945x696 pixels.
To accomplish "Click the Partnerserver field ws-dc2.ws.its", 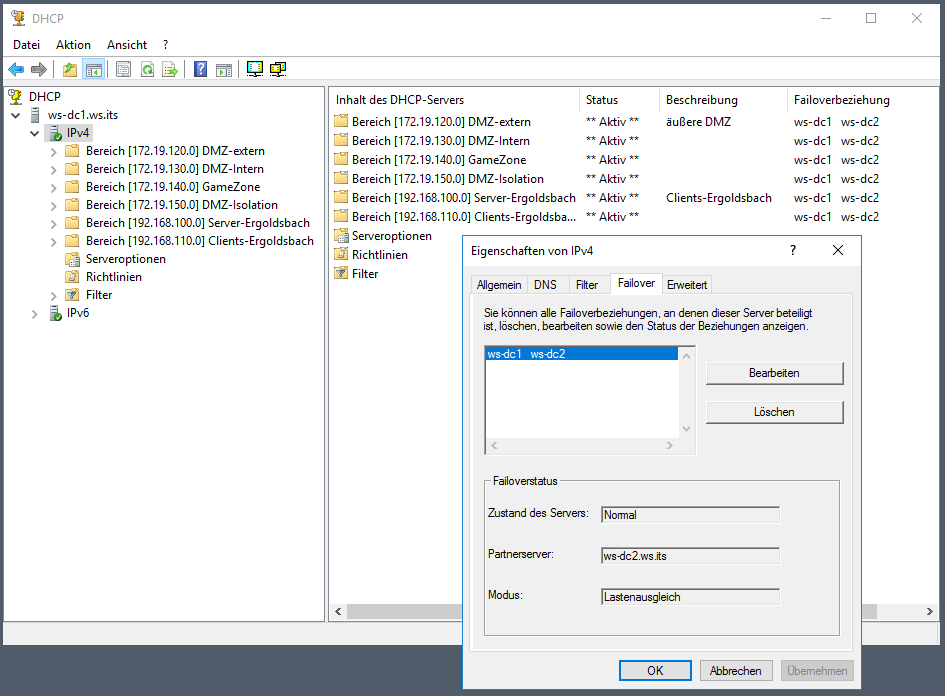I will click(691, 556).
